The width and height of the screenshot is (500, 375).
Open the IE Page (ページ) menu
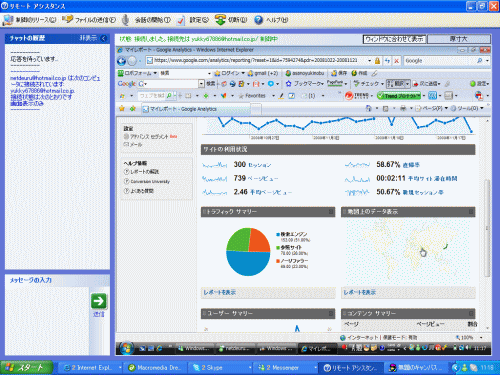(432, 108)
